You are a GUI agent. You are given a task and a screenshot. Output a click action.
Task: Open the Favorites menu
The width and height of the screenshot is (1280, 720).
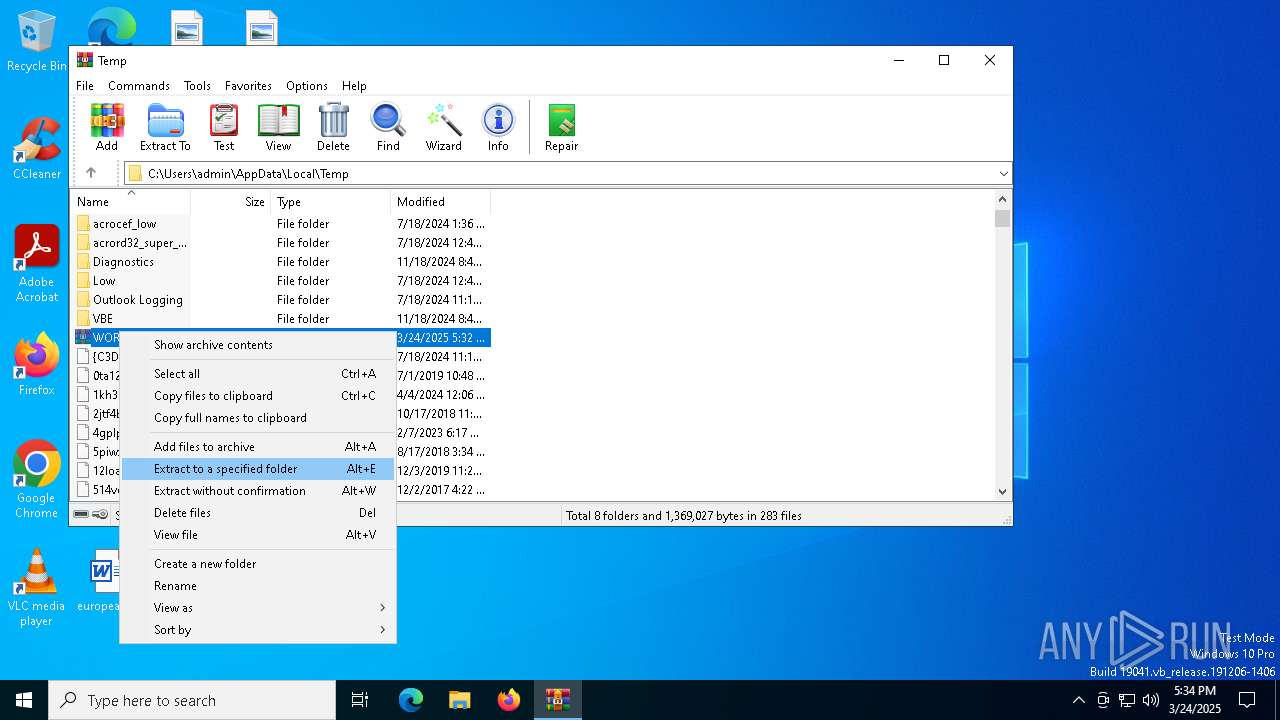point(248,86)
